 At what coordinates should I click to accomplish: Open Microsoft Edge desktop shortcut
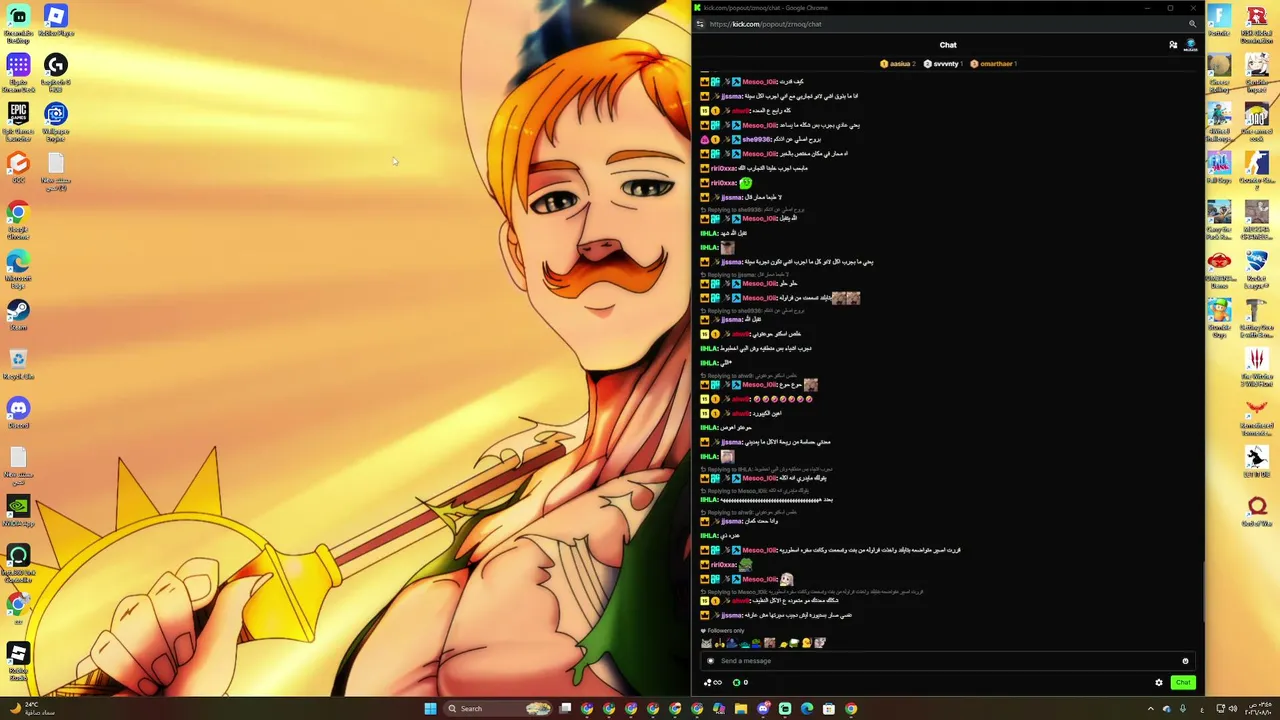[x=18, y=268]
